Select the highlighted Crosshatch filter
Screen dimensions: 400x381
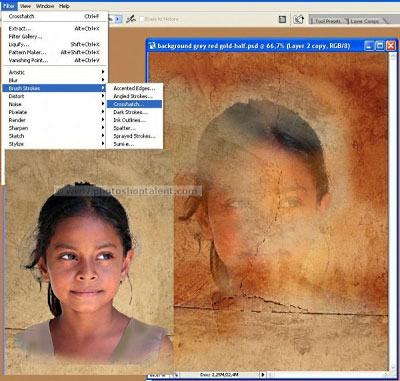pos(134,104)
